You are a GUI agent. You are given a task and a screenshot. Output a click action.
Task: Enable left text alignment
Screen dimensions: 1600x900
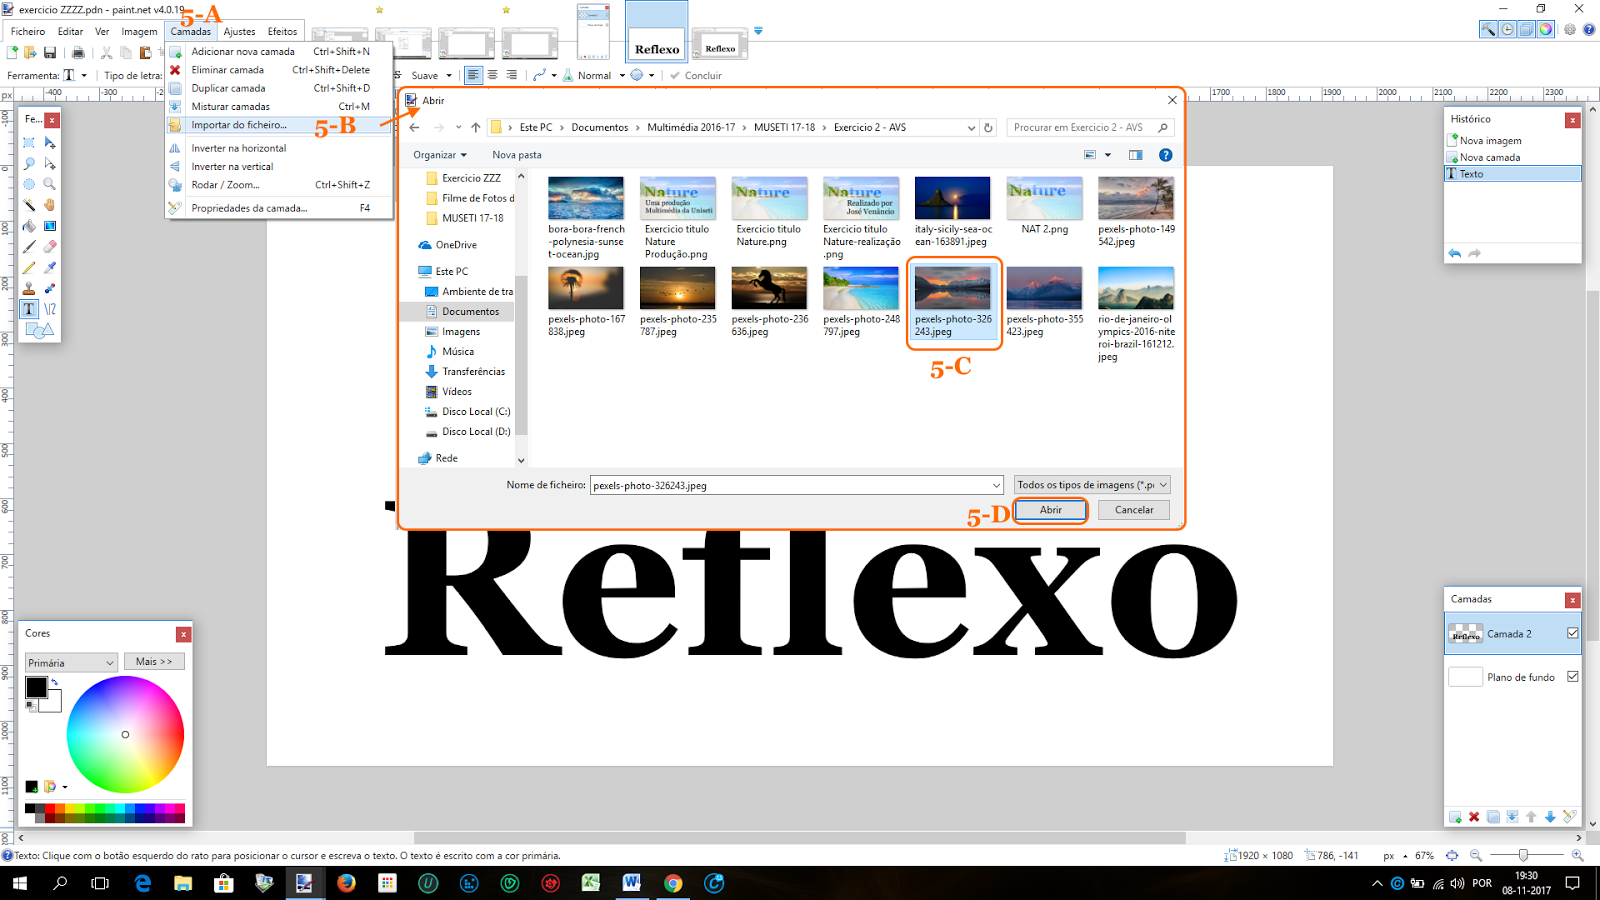(473, 75)
